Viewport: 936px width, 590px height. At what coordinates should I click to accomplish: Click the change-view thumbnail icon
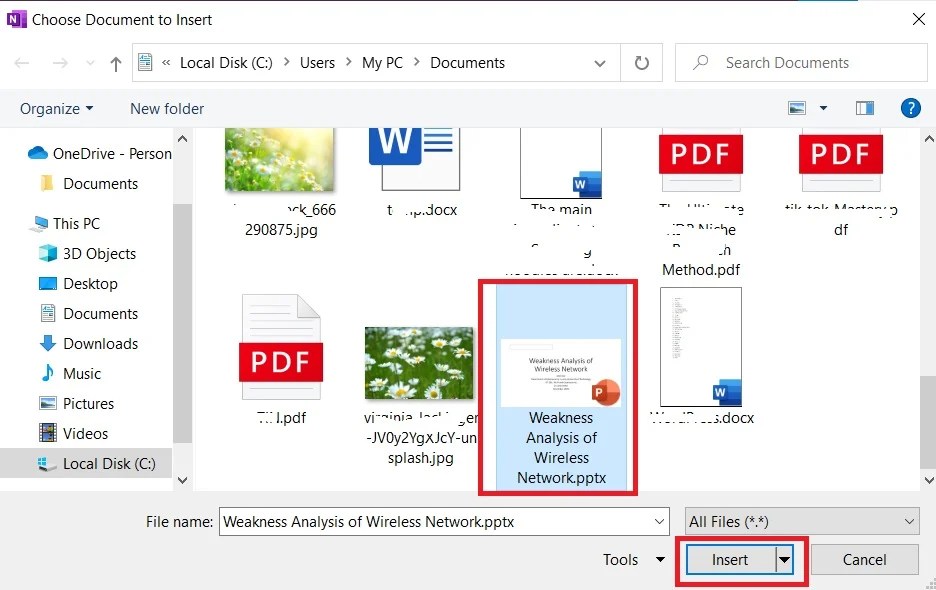pos(795,108)
